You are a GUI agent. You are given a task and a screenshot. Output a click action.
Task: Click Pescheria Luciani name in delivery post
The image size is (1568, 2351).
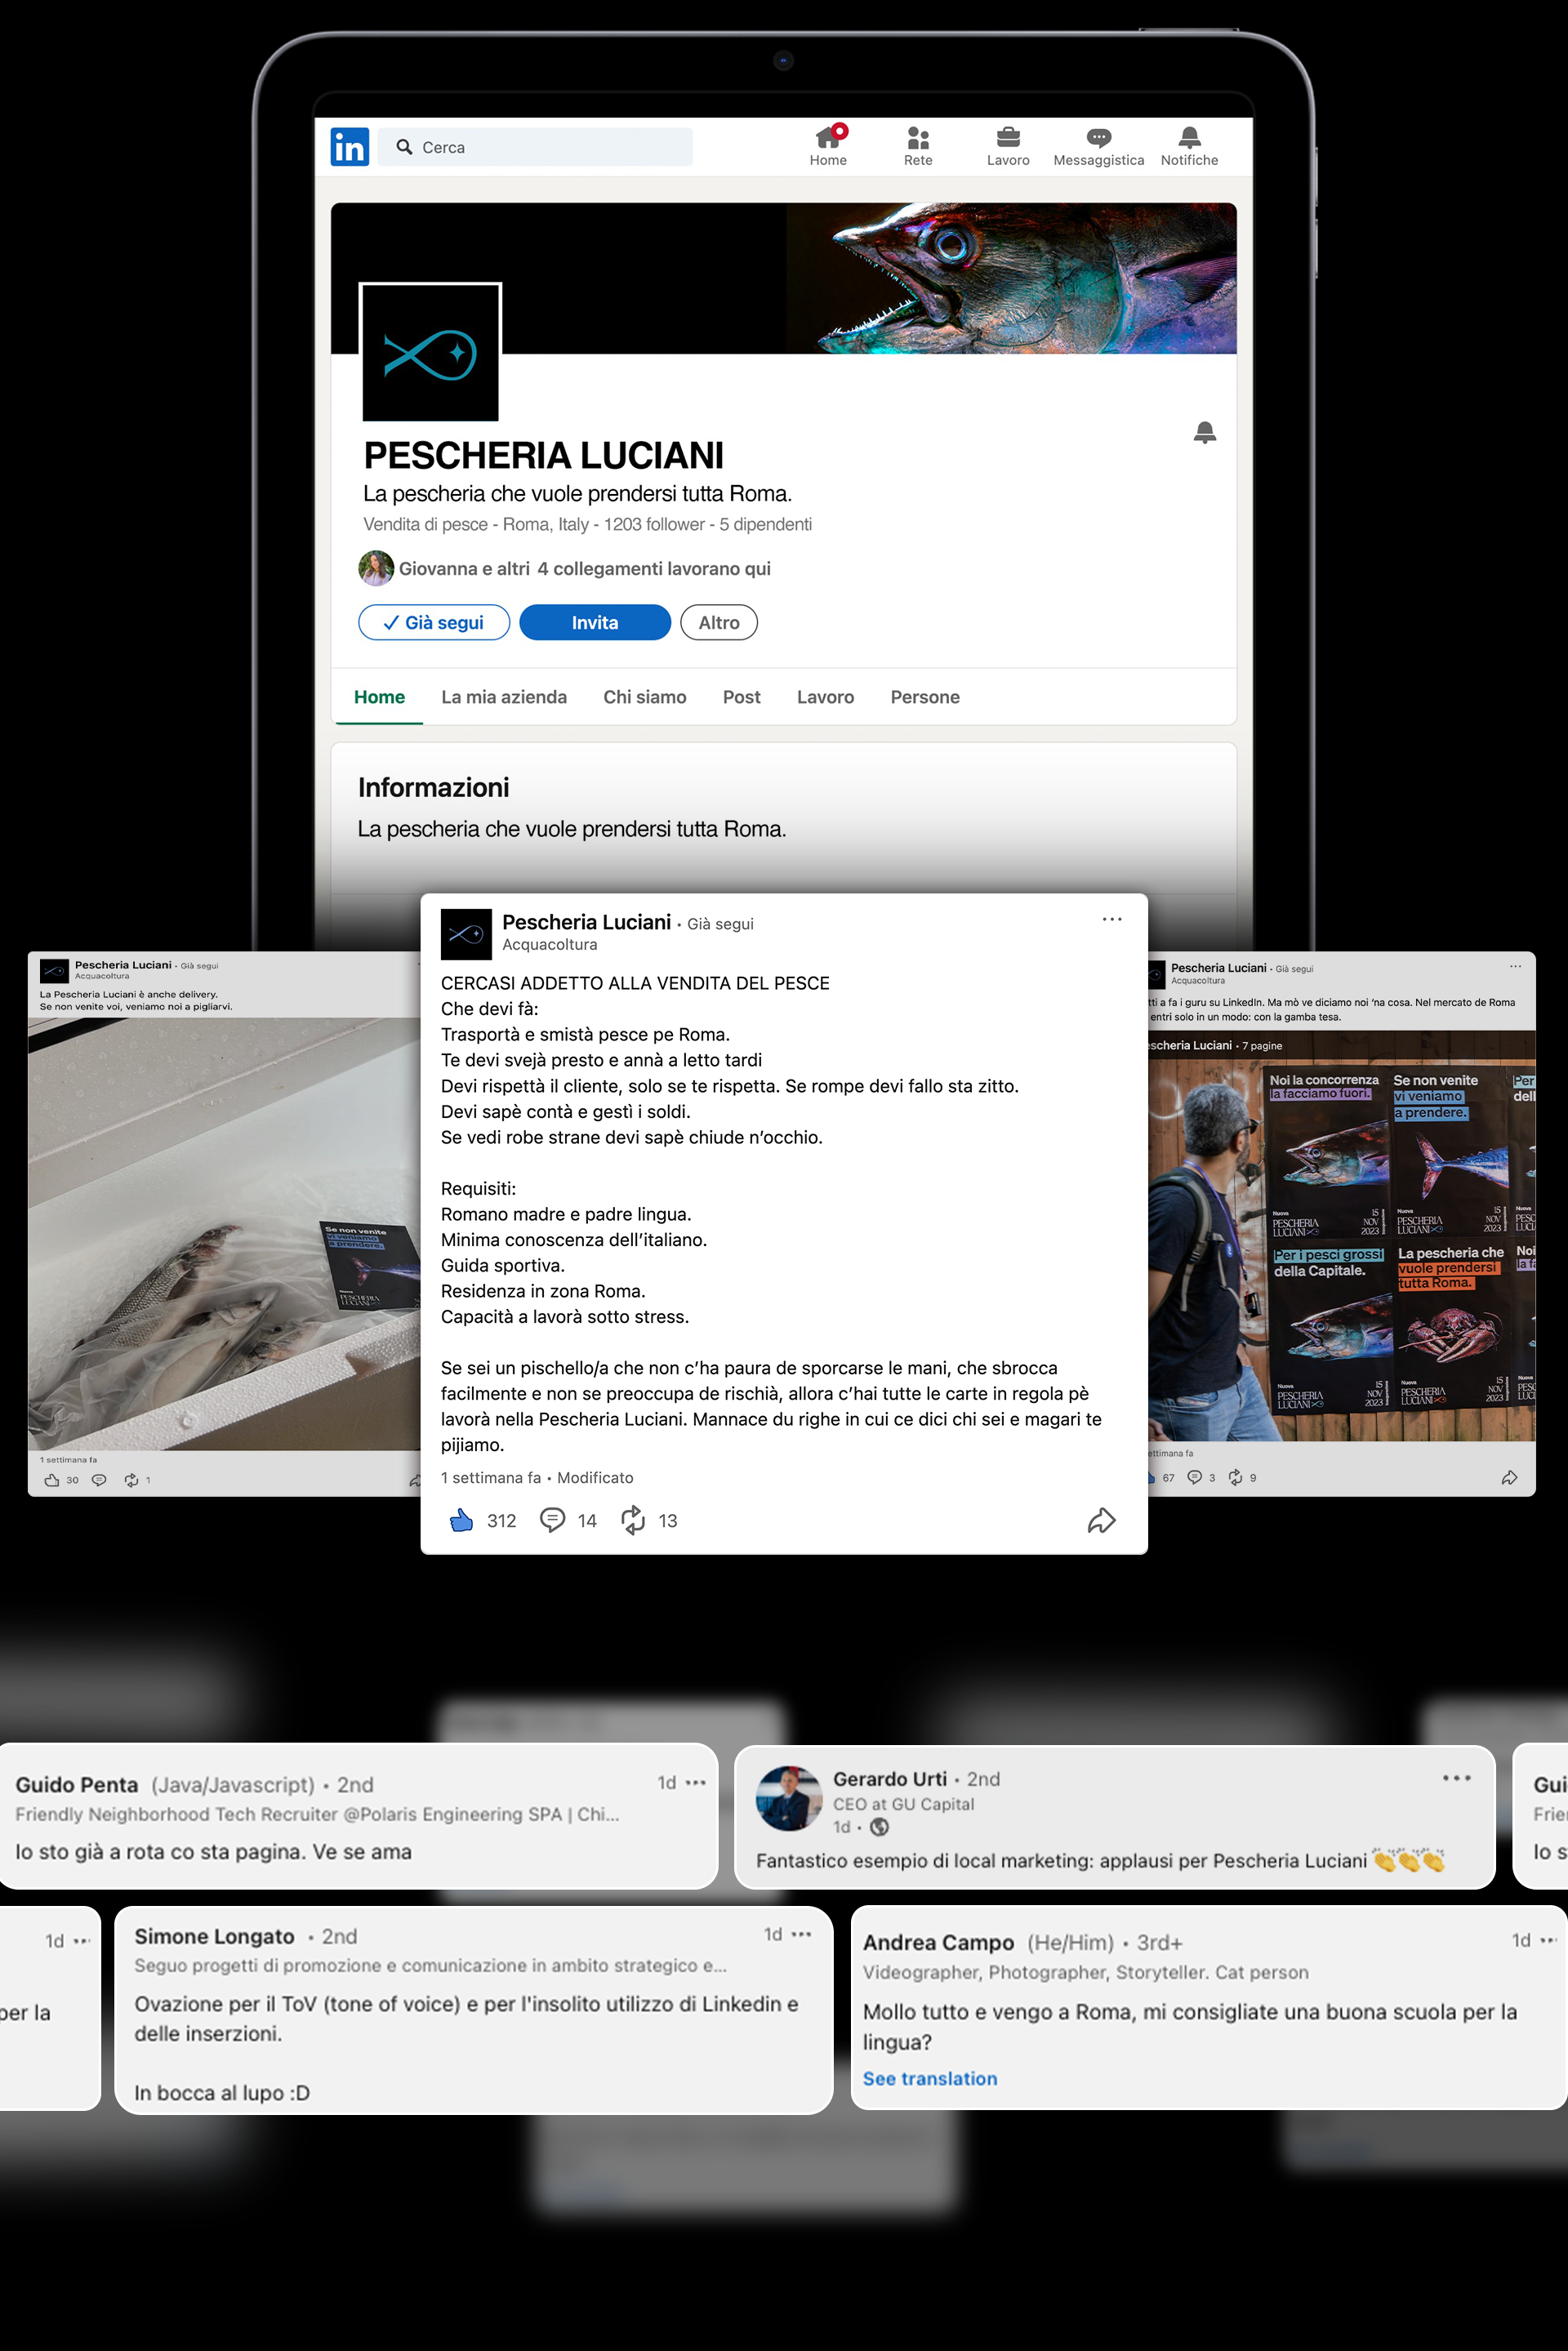pos(123,965)
